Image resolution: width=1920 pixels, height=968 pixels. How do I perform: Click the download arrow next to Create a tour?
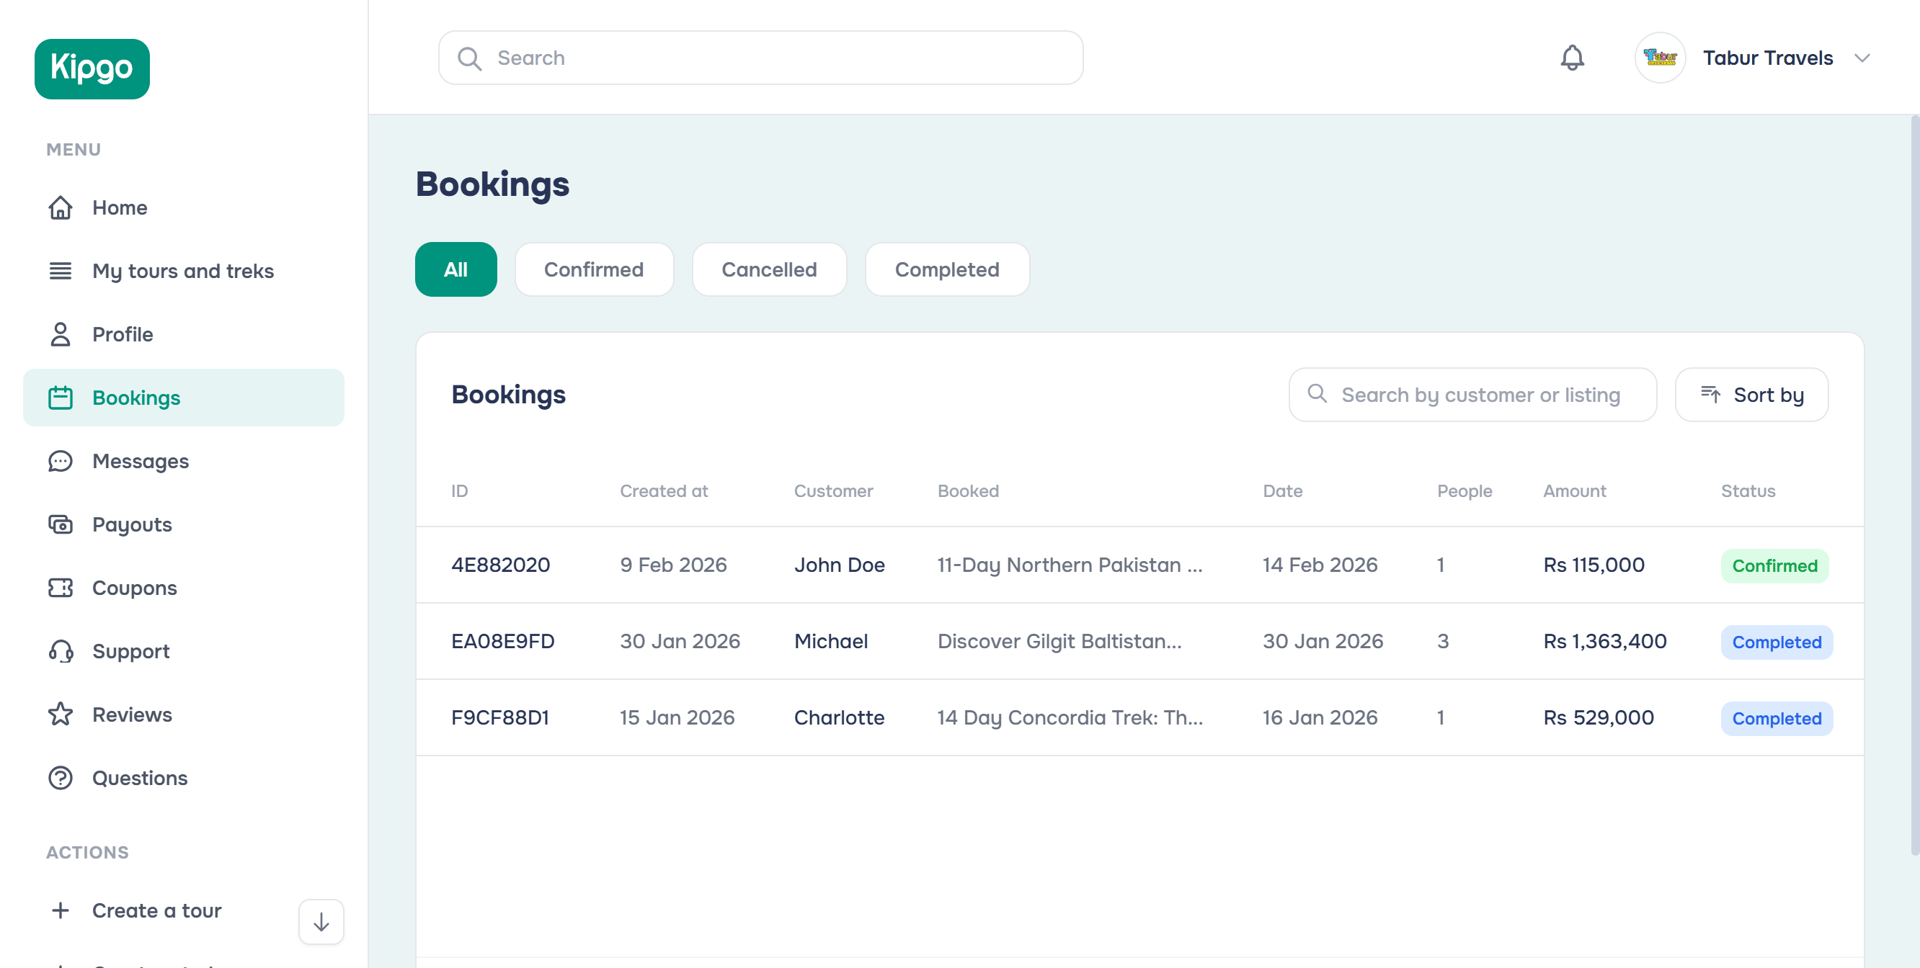(320, 921)
